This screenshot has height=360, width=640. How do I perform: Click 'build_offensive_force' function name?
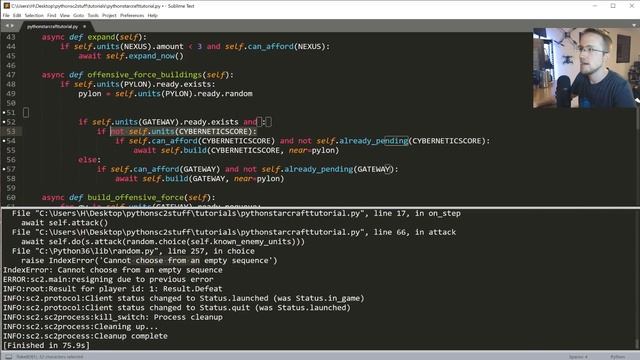tap(136, 198)
